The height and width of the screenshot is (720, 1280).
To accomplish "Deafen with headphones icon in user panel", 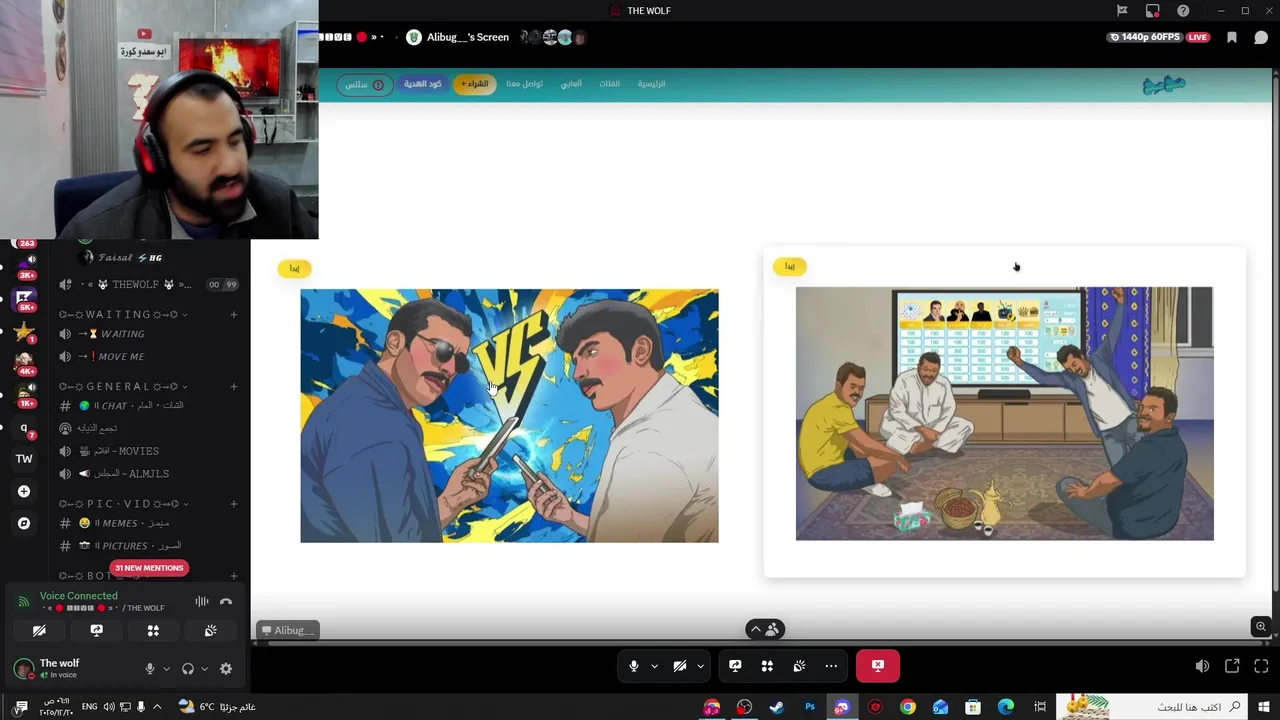I will pyautogui.click(x=188, y=669).
